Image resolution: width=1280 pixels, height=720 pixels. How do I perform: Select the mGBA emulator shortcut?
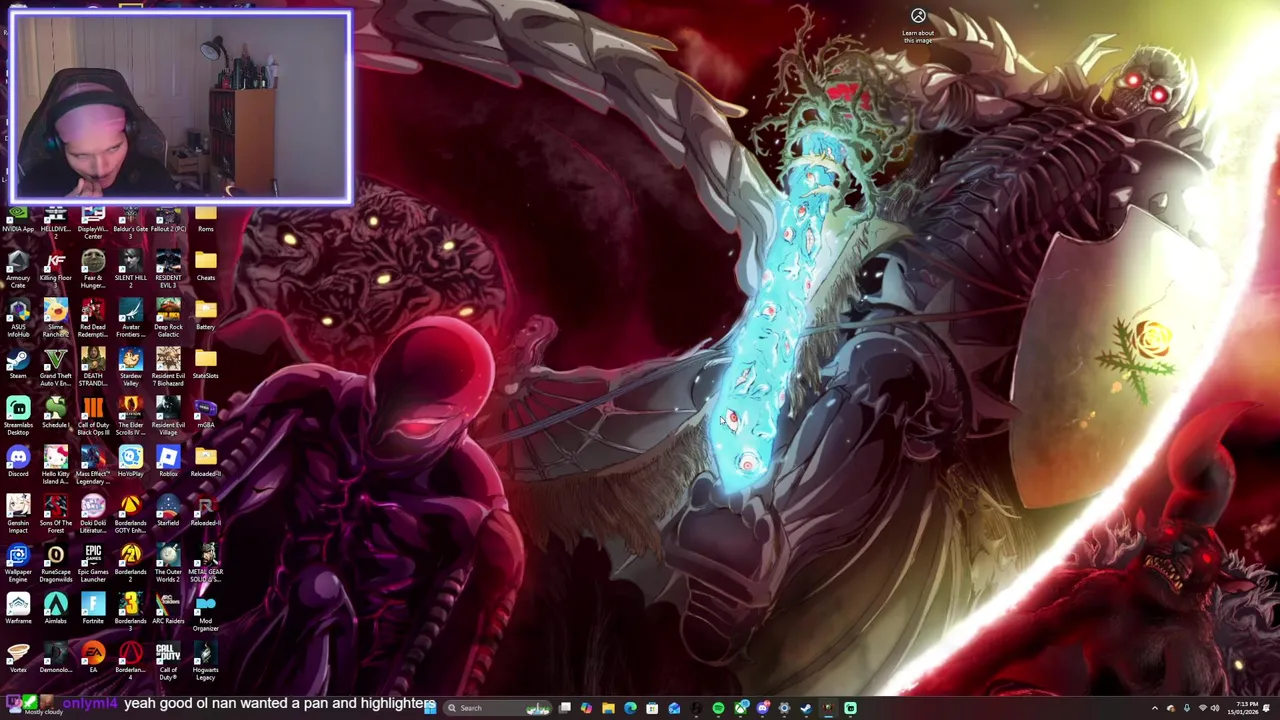[x=205, y=413]
